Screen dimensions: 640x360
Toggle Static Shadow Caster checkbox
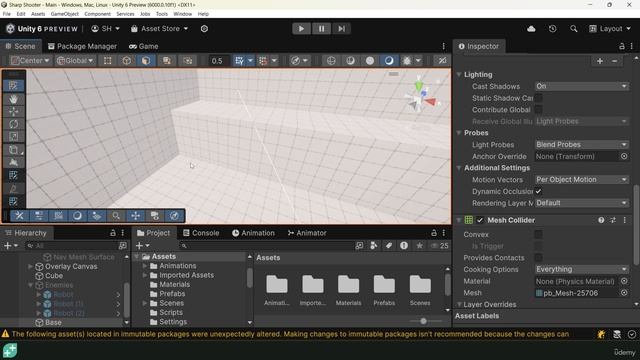pyautogui.click(x=538, y=98)
